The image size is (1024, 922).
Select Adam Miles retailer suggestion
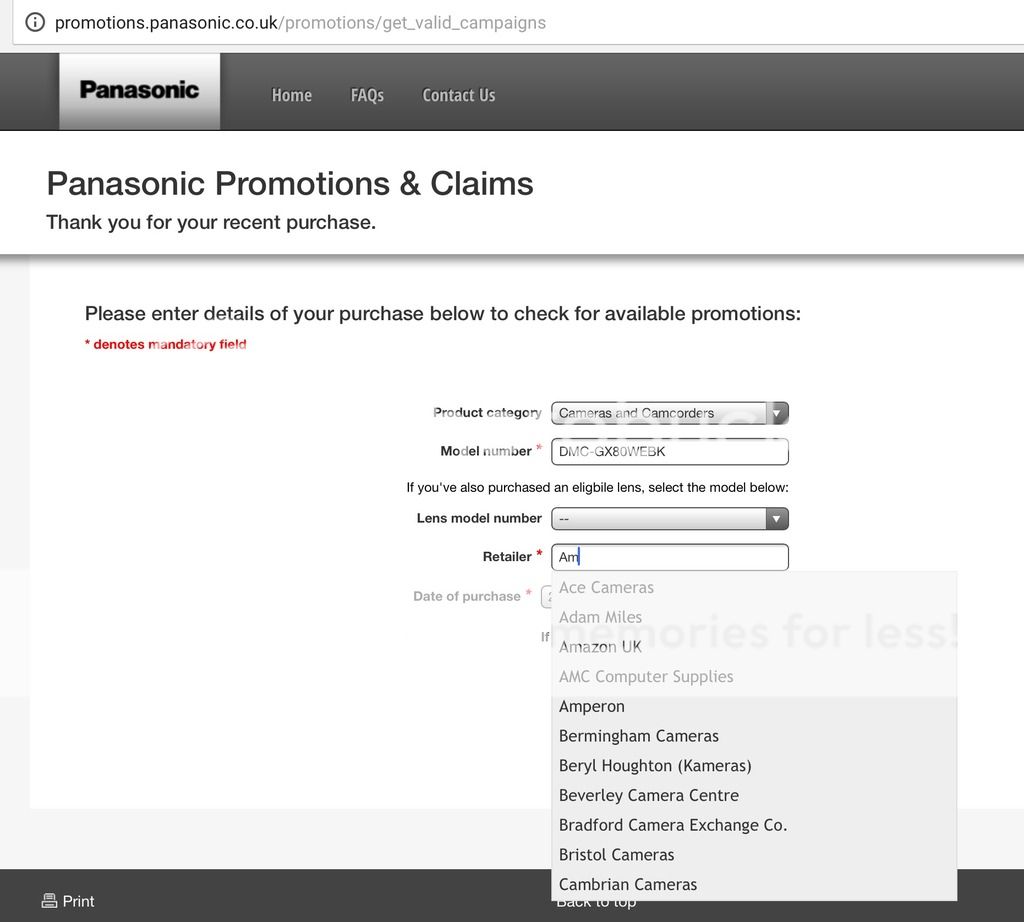(600, 618)
